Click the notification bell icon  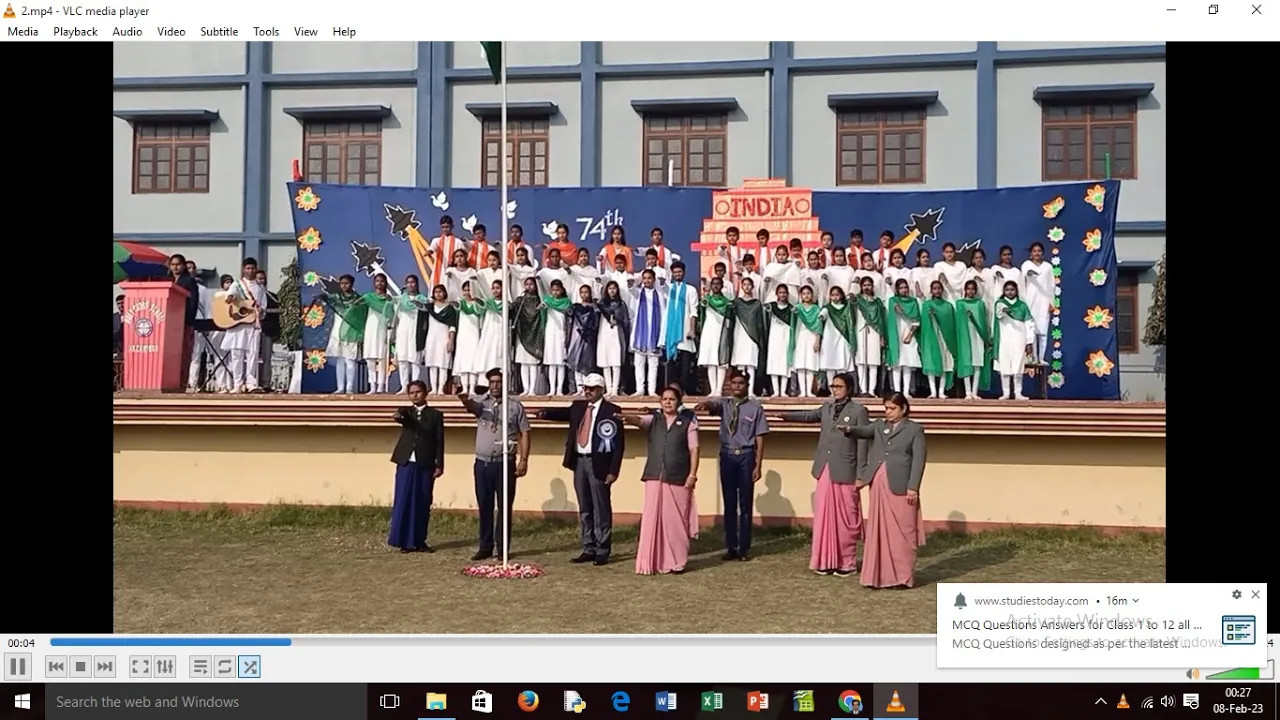tap(960, 601)
